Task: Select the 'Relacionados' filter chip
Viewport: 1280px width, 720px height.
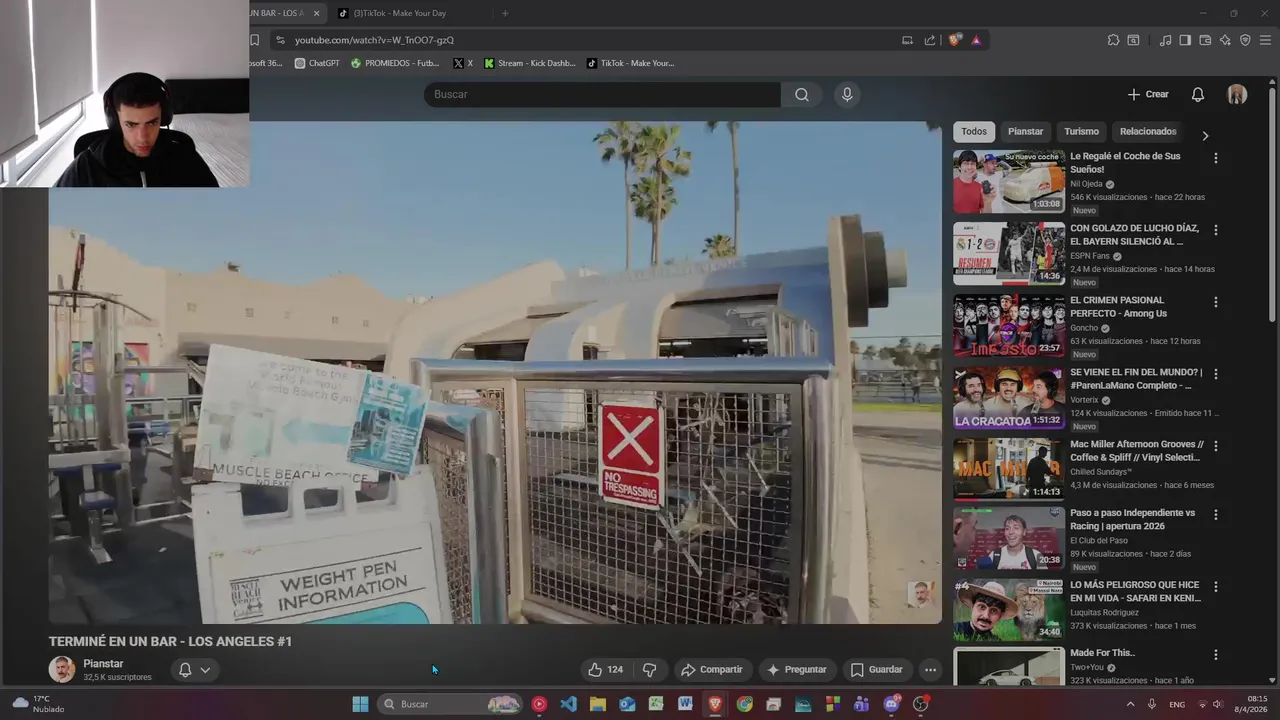Action: tap(1148, 131)
